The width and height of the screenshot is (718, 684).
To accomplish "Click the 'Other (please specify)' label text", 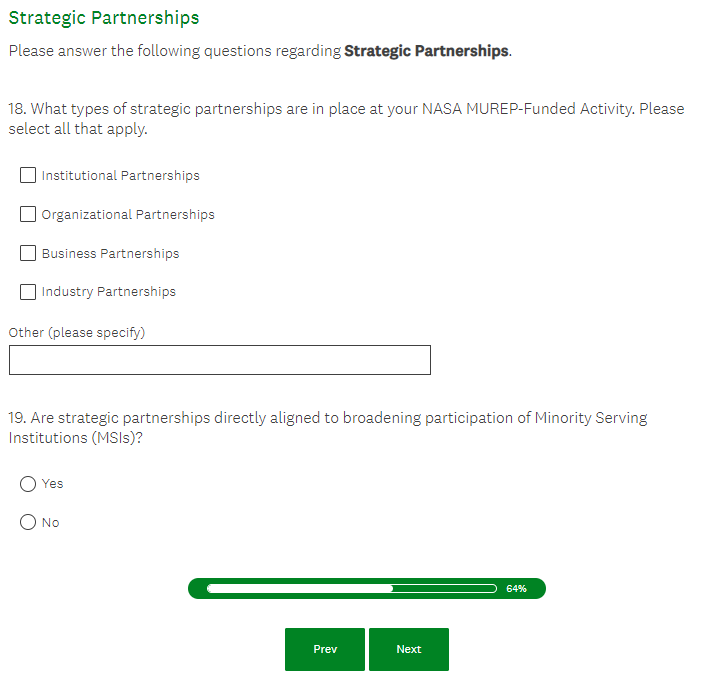I will 77,332.
